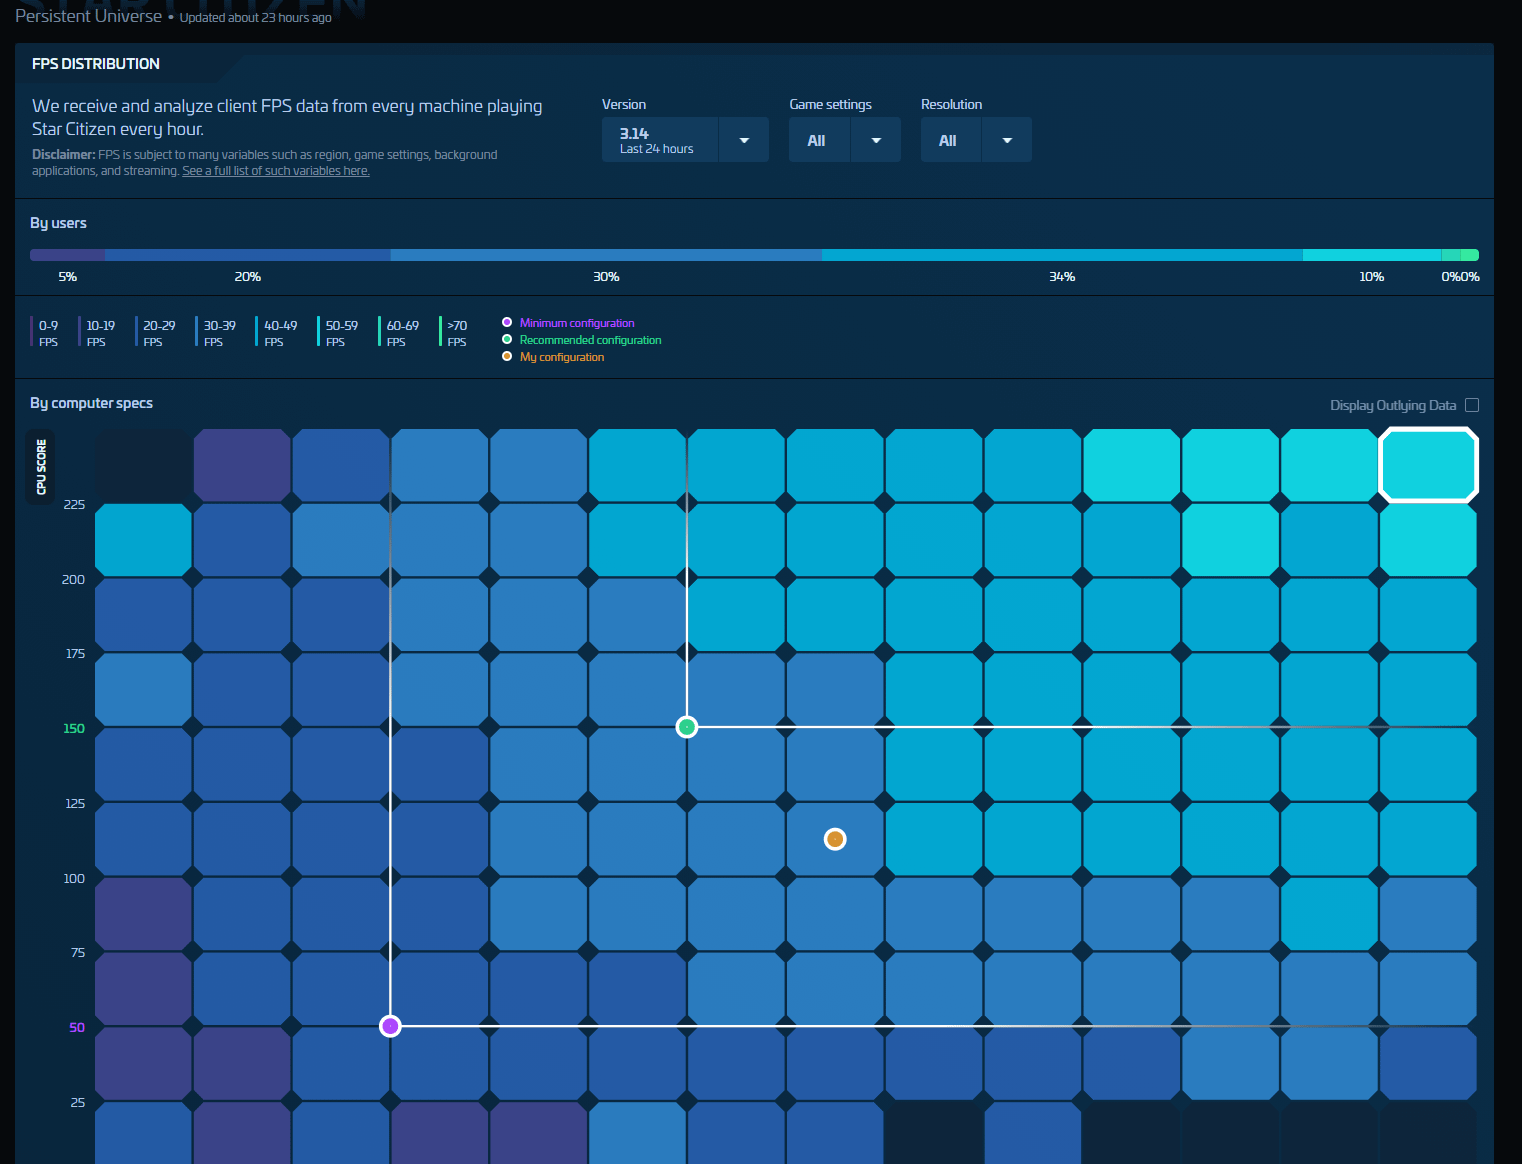Click the 225 CPU score axis label

pos(74,504)
